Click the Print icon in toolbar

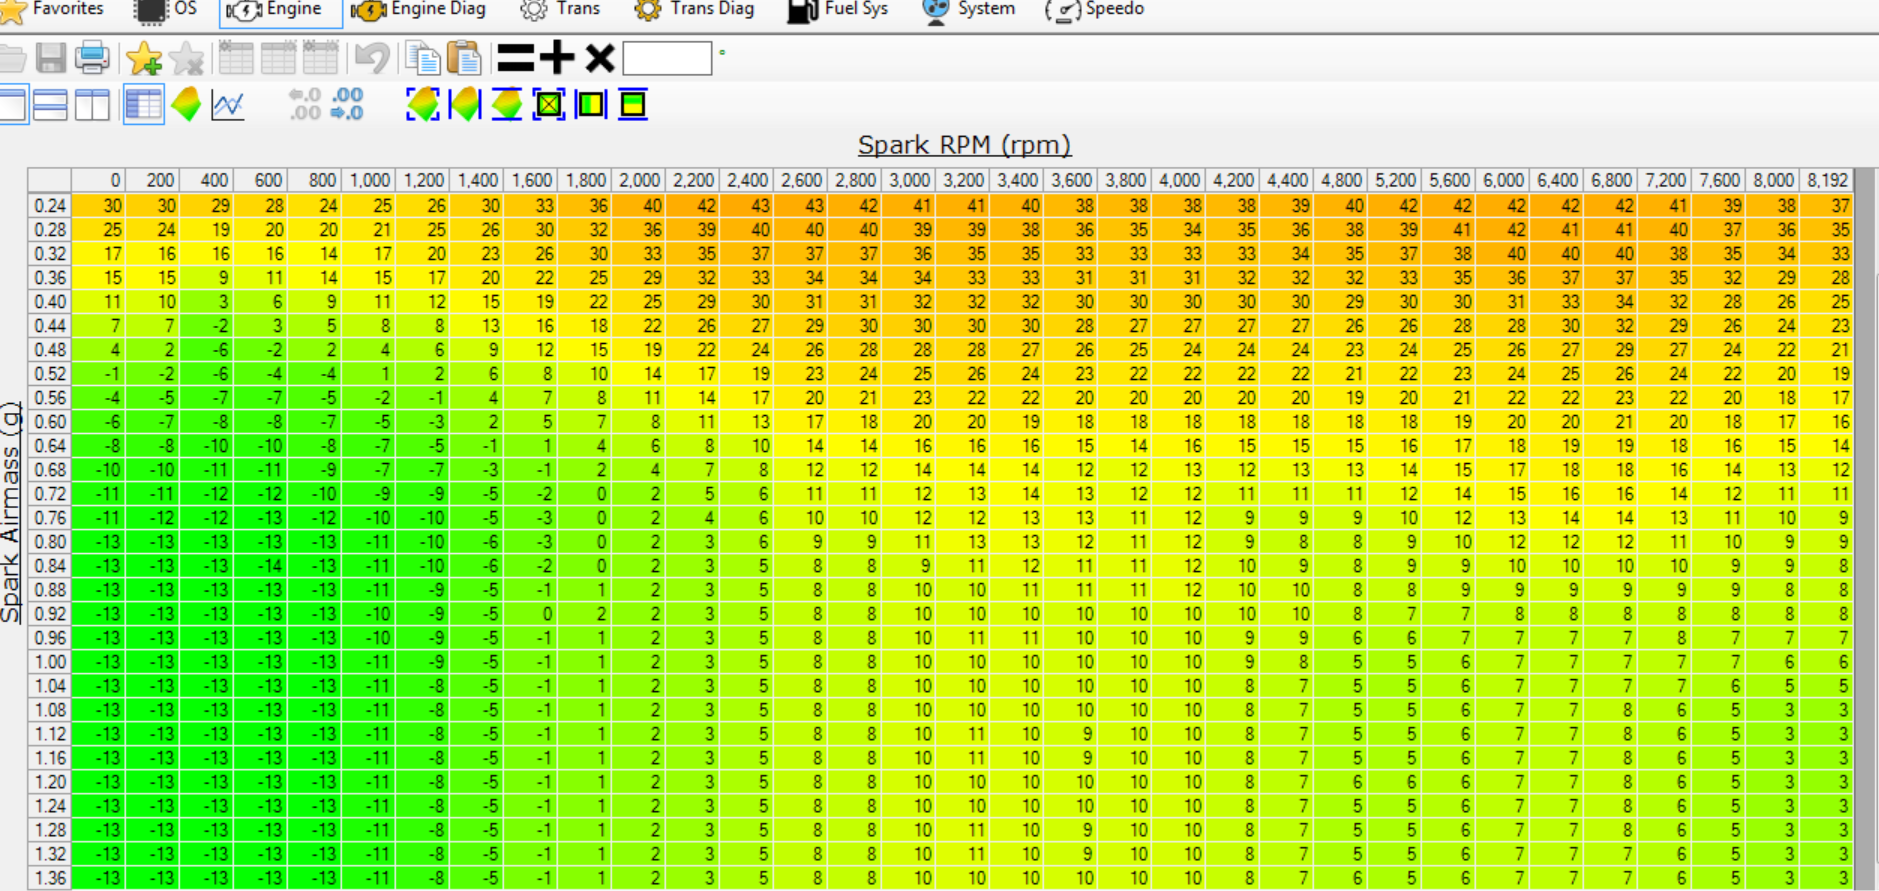click(92, 58)
